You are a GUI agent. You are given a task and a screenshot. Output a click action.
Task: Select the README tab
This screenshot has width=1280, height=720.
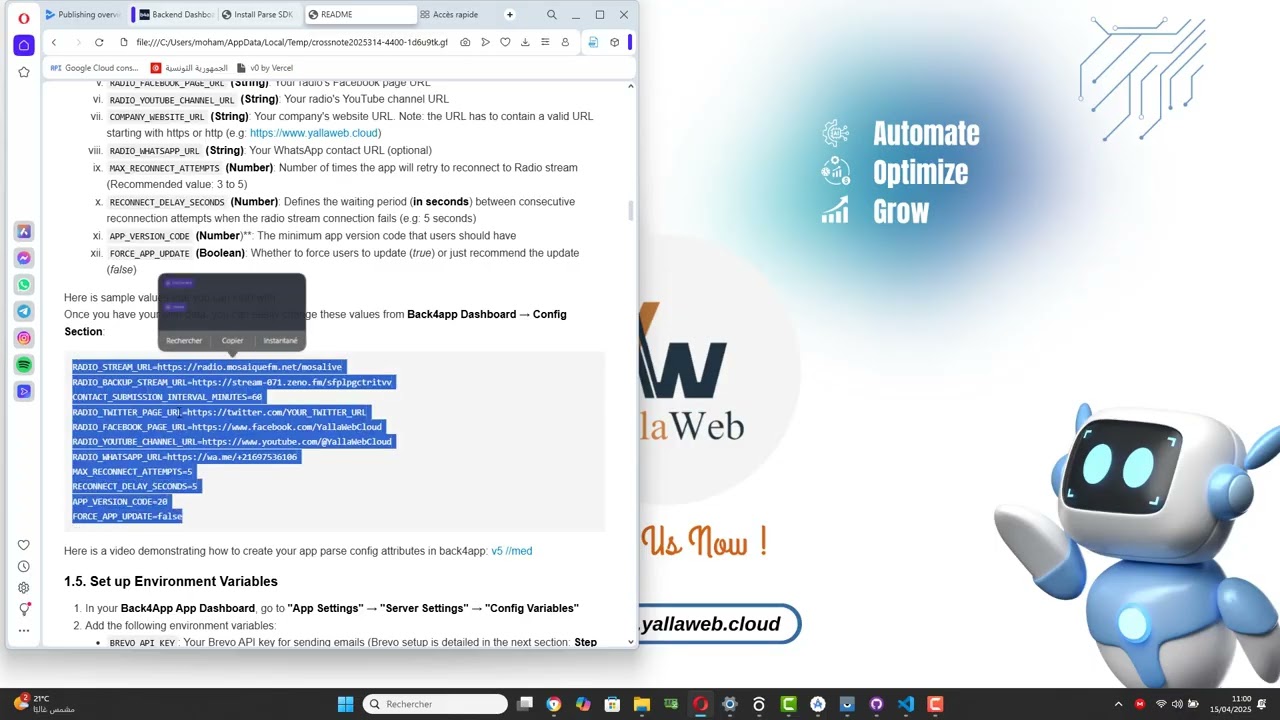(x=360, y=15)
